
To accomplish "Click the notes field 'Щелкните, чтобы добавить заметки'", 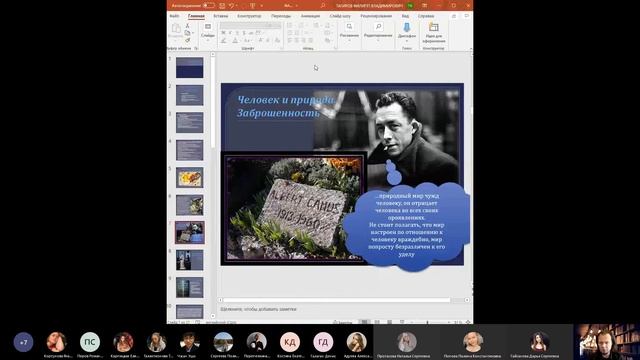I will pyautogui.click(x=259, y=309).
